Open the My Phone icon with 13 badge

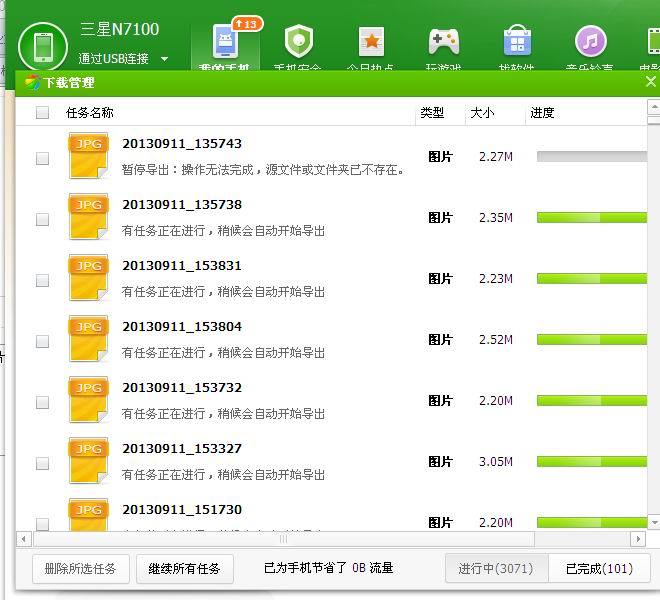(x=226, y=42)
